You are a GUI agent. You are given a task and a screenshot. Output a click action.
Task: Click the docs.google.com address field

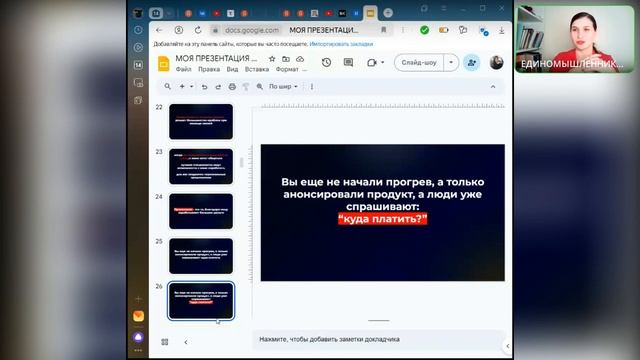click(x=252, y=30)
